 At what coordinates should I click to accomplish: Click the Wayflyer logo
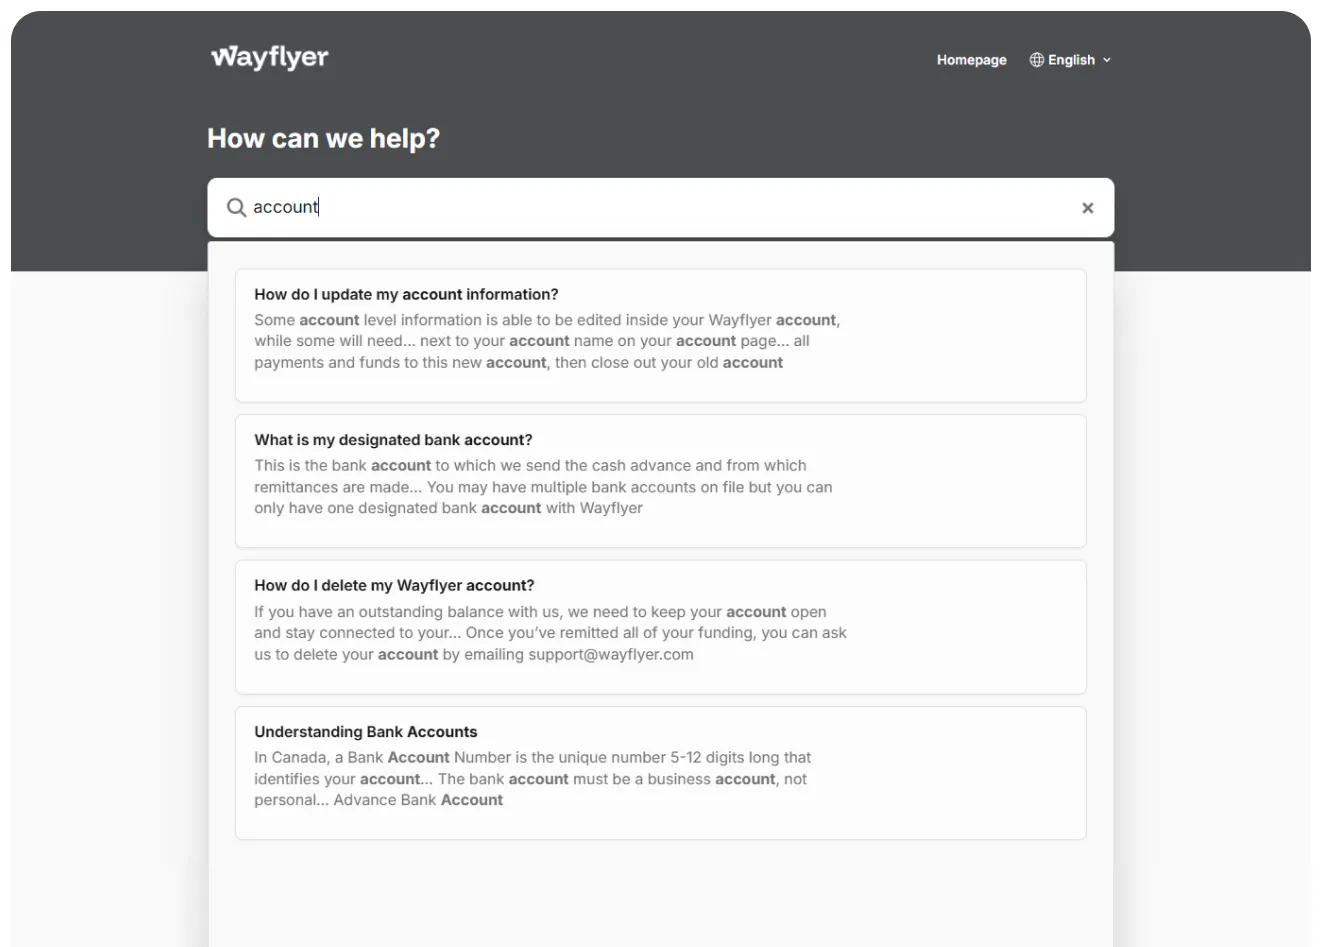tap(269, 58)
